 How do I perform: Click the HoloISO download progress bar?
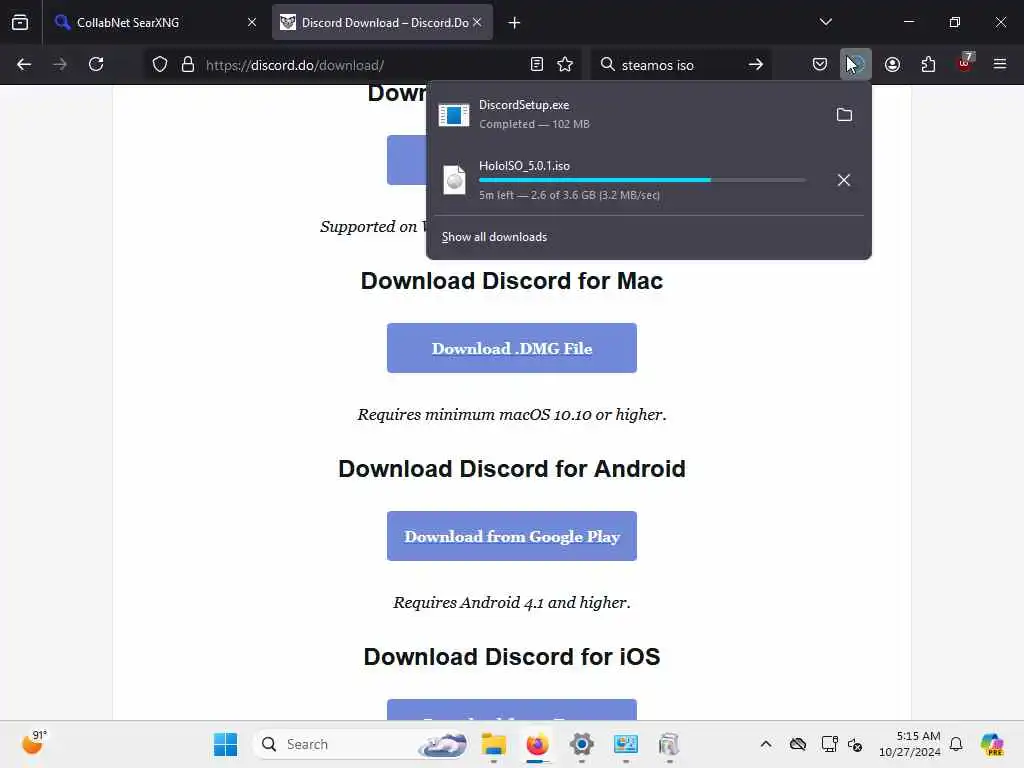coord(642,180)
